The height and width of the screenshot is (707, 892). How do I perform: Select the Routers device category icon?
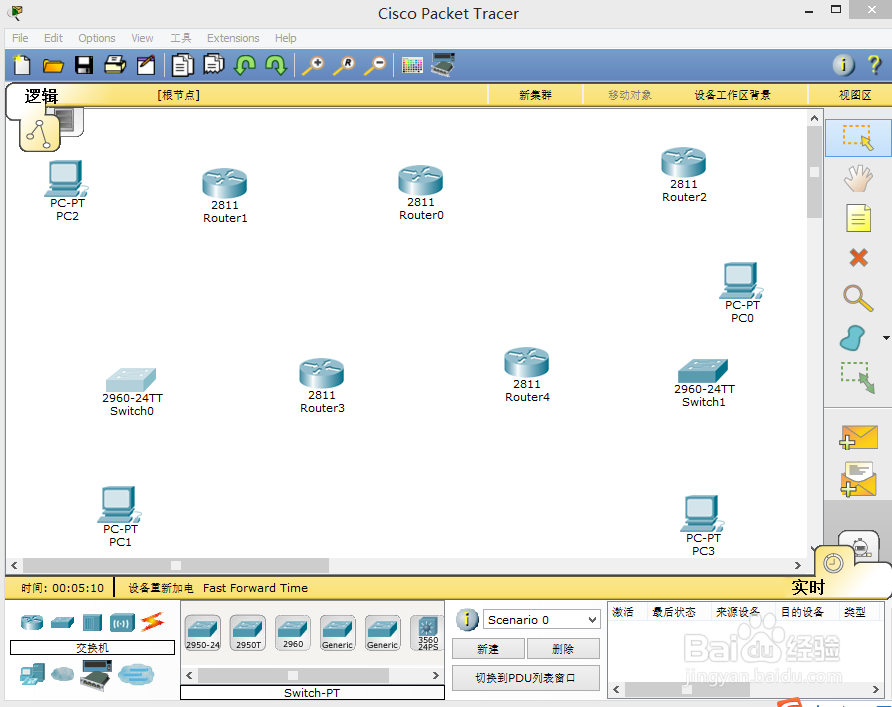[x=32, y=622]
